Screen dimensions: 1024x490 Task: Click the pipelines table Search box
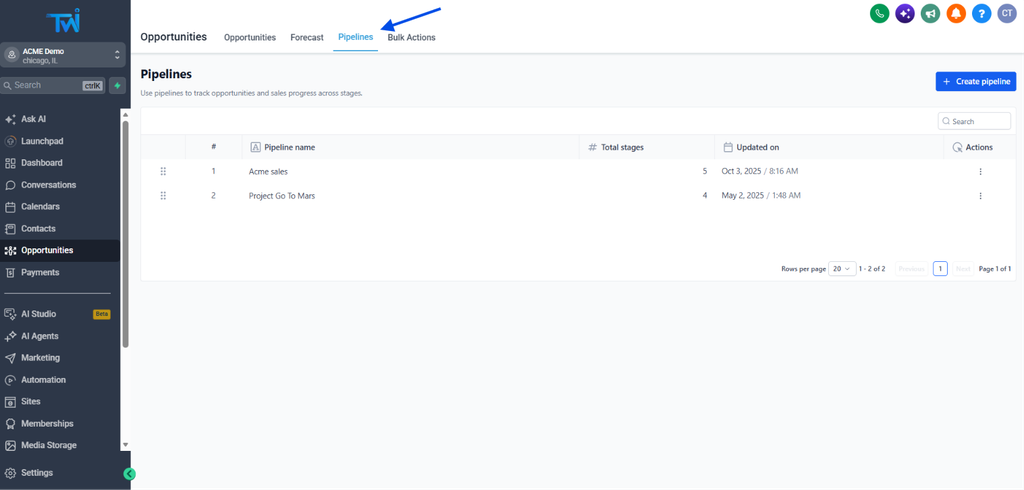(x=974, y=121)
